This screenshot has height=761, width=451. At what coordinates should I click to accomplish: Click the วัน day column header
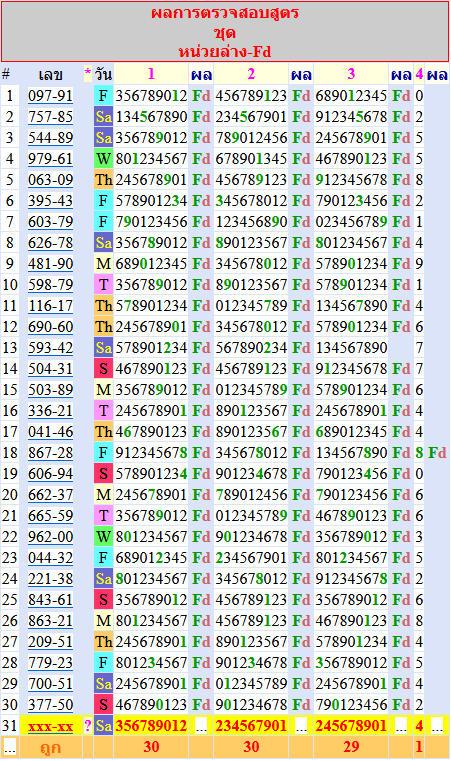coord(103,74)
